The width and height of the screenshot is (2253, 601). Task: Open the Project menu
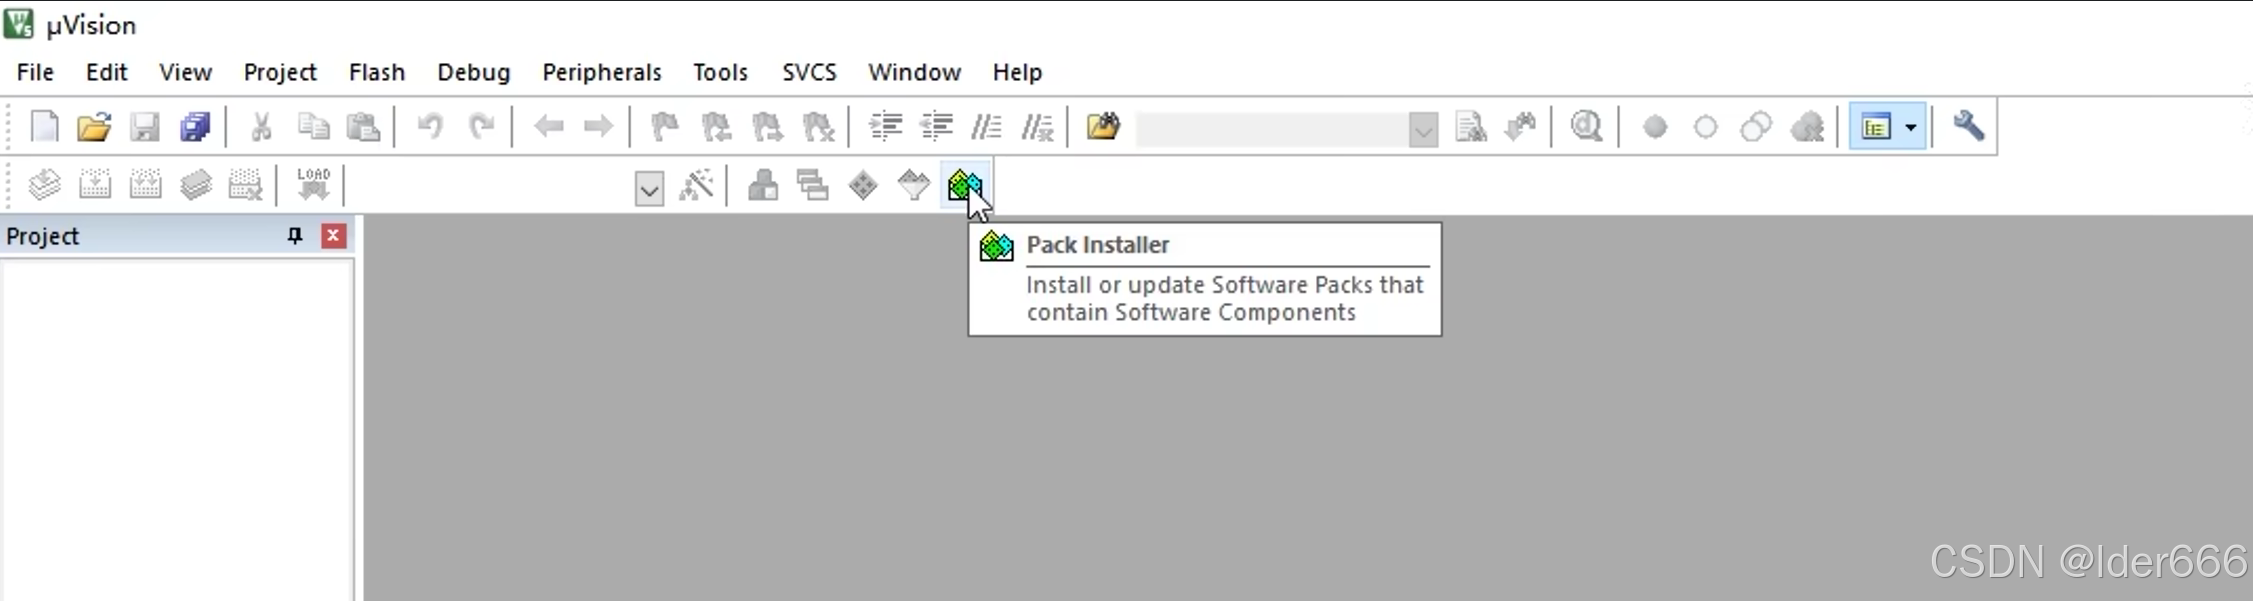coord(280,72)
